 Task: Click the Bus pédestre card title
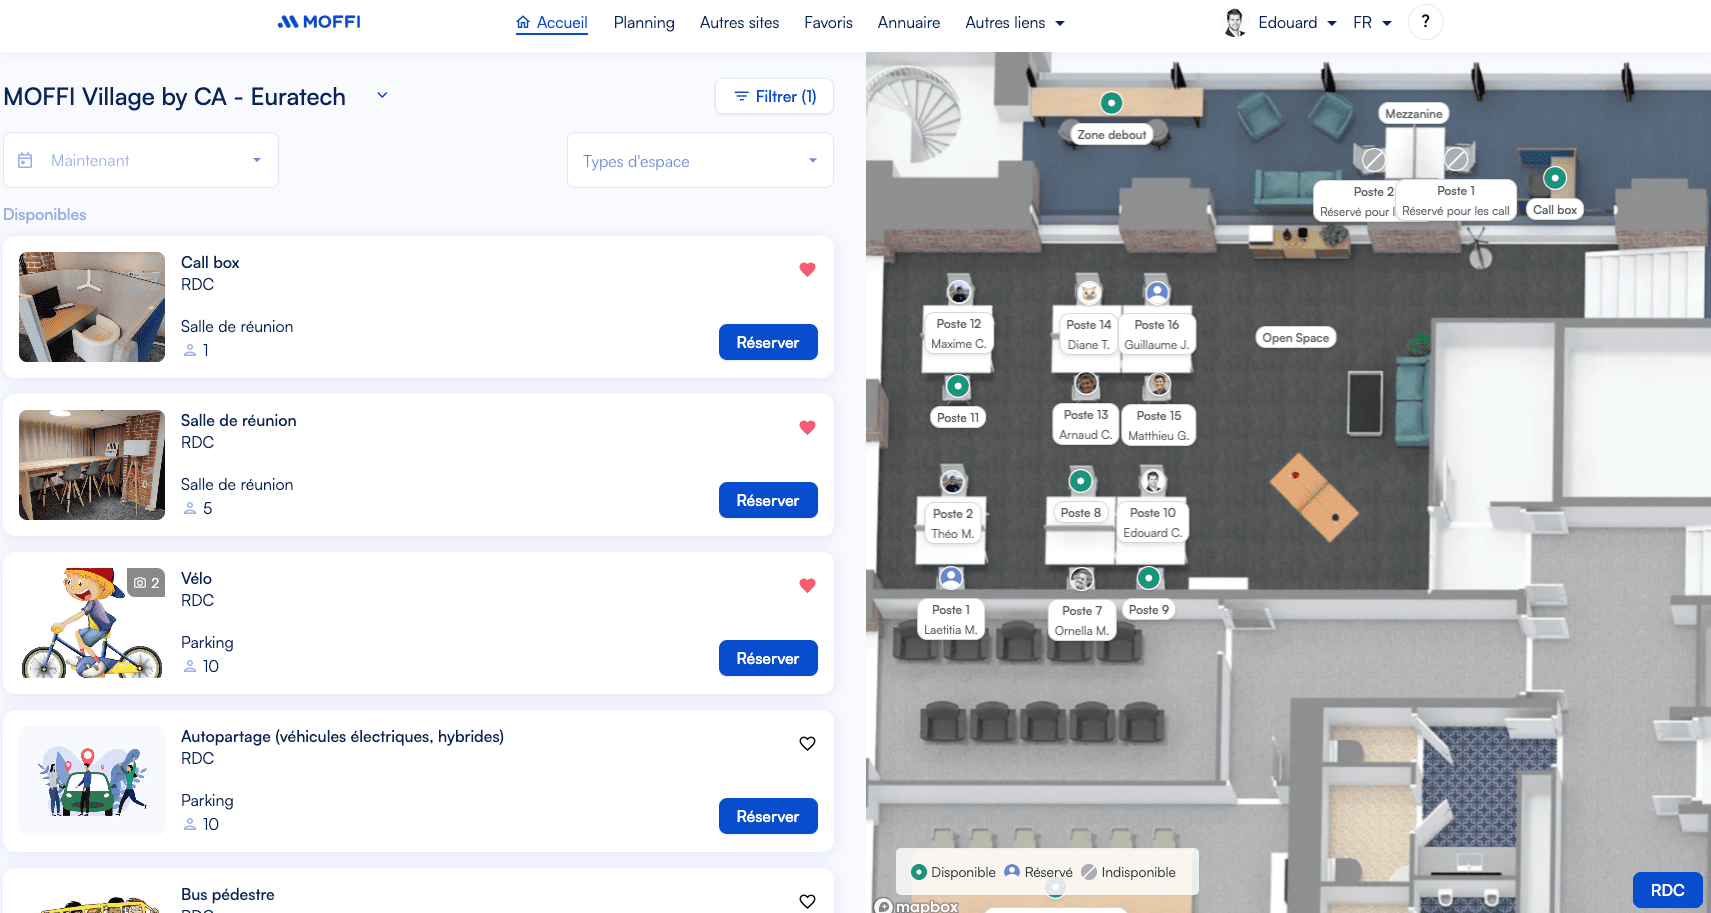[x=227, y=894]
